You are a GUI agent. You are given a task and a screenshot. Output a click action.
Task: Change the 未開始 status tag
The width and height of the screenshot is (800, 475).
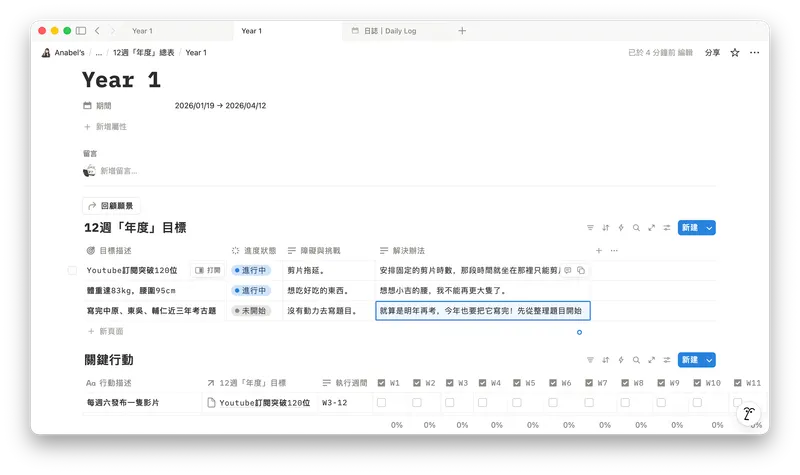pyautogui.click(x=250, y=311)
